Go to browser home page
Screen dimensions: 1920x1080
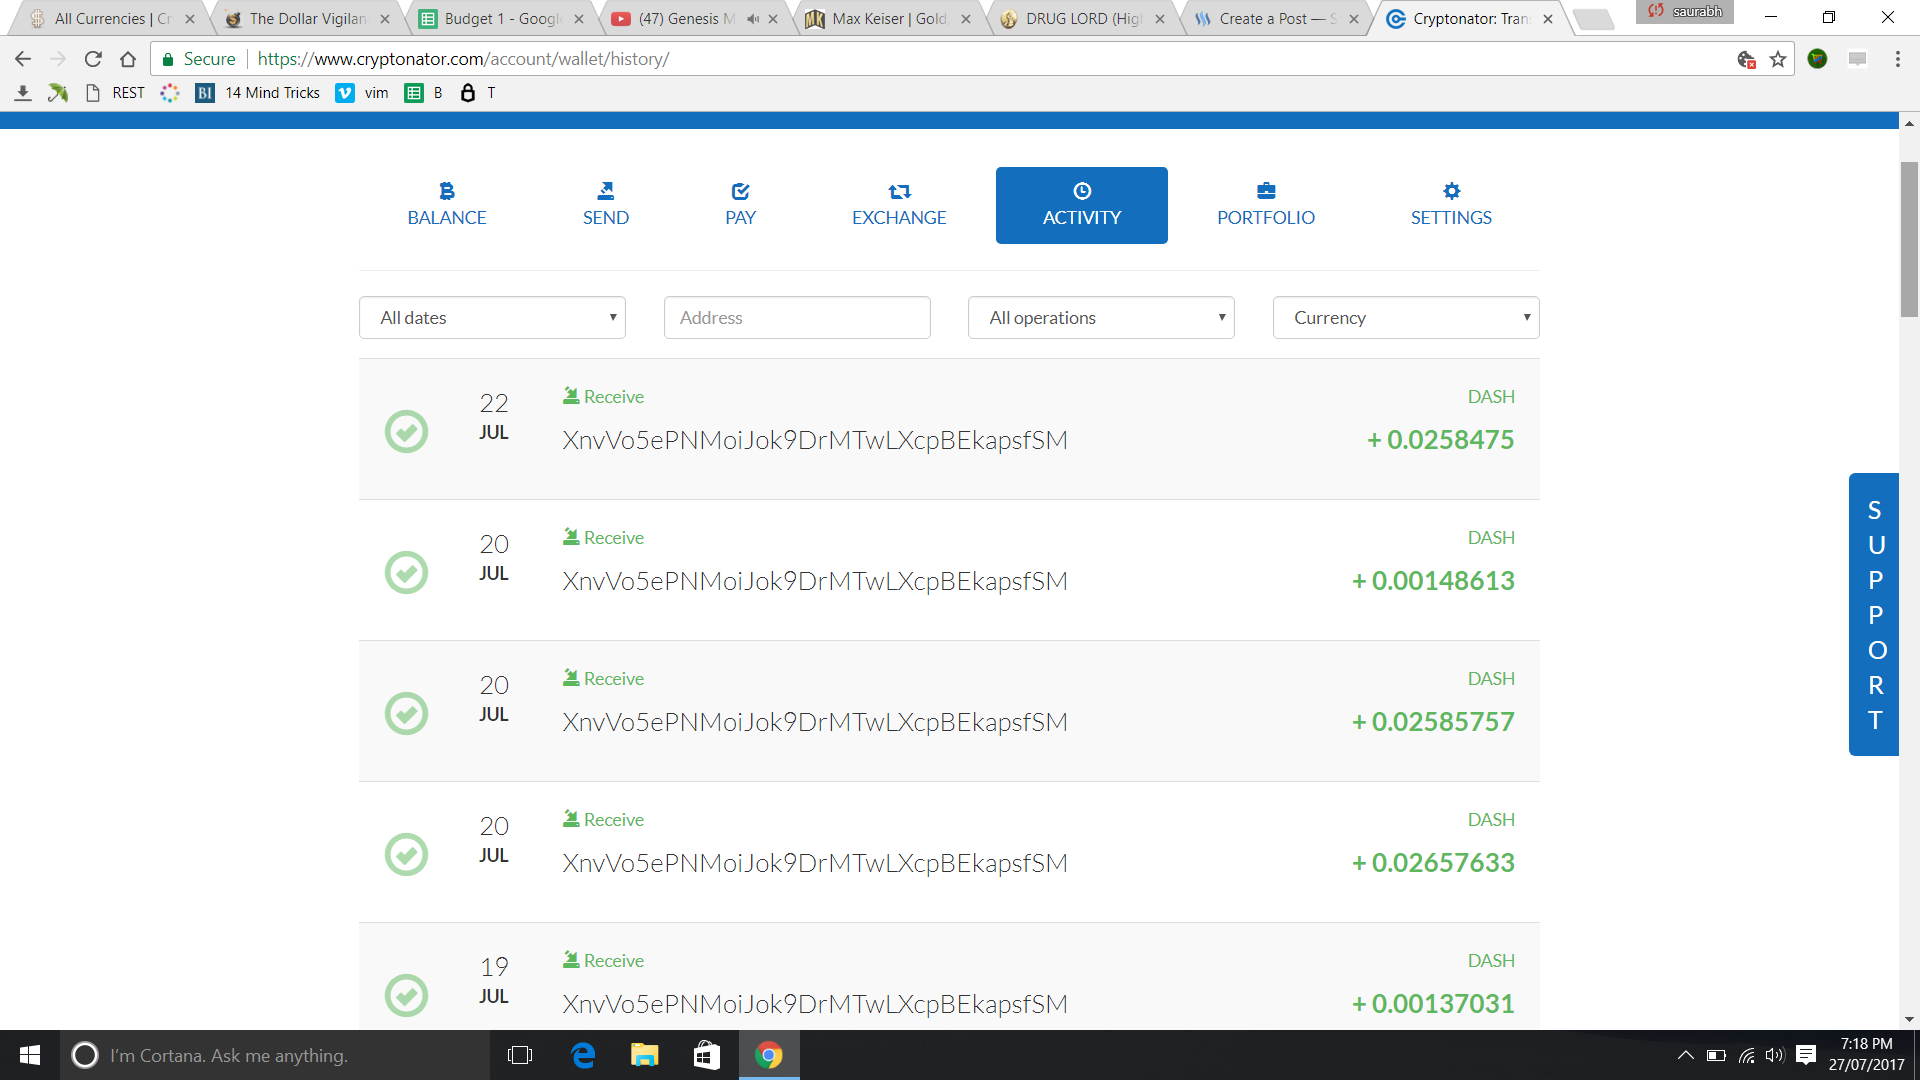pos(128,59)
